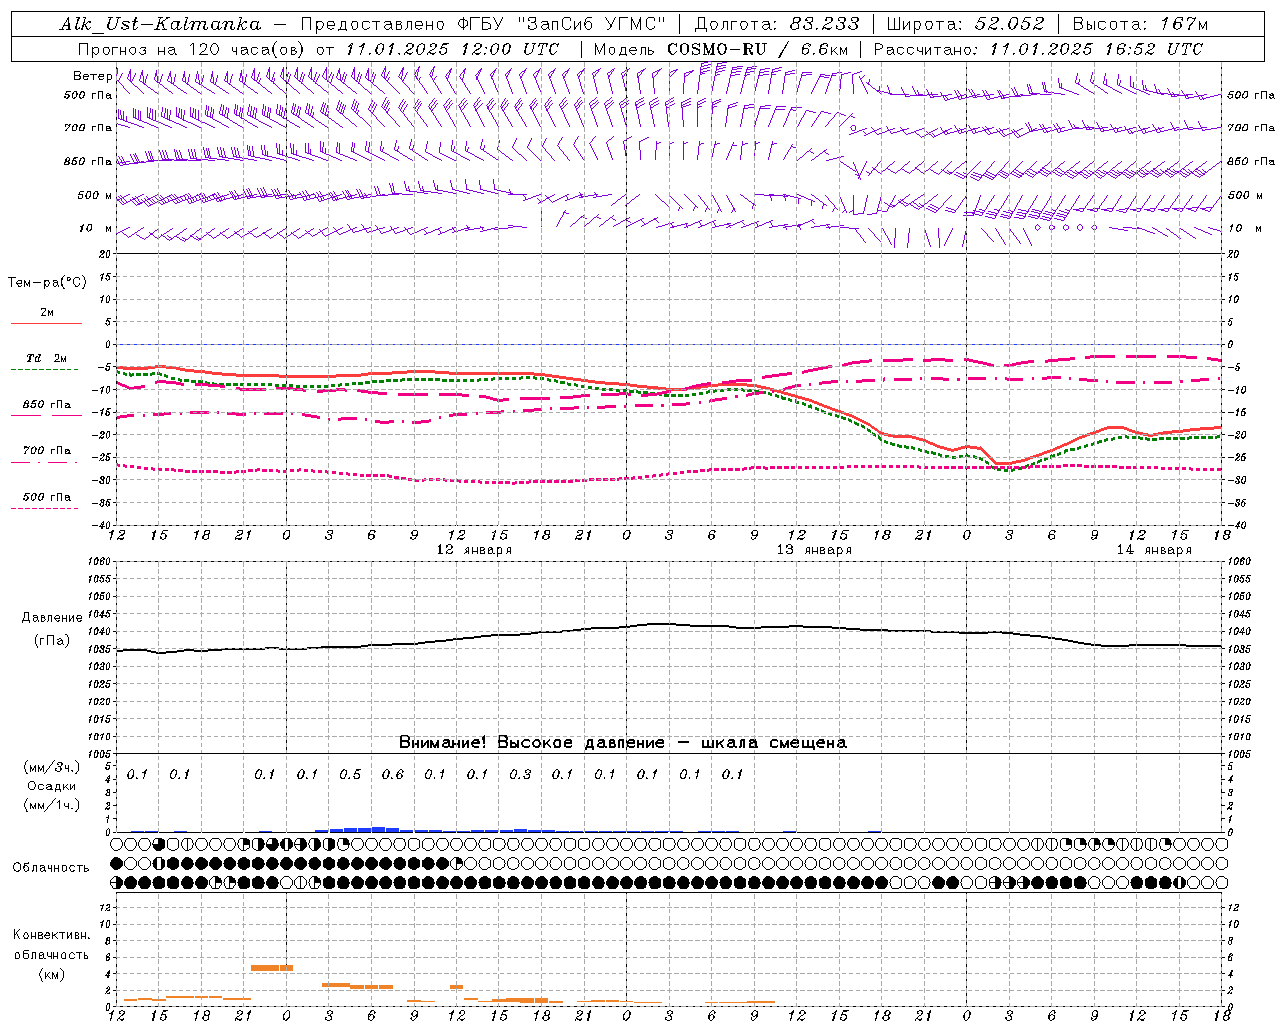Click the Осадки panel label
This screenshot has width=1280, height=1024.
point(52,786)
